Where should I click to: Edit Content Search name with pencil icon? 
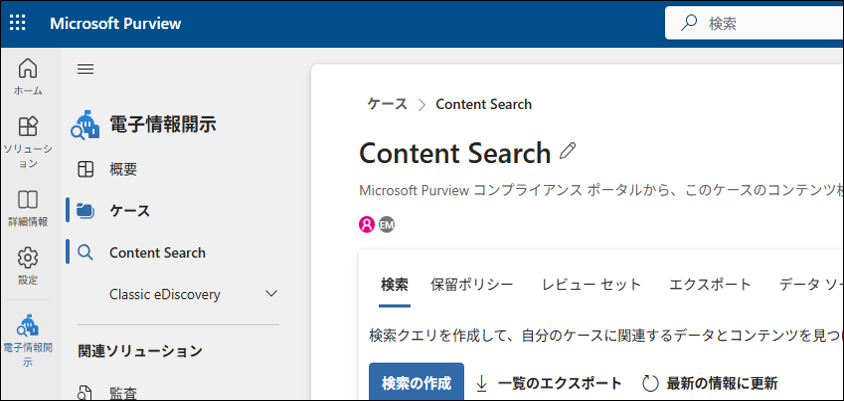click(568, 151)
